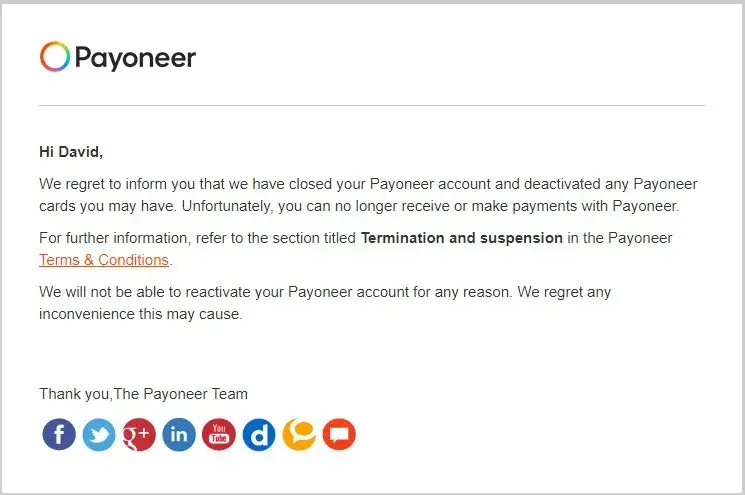Click the 'We regret to inform you' sentence

tap(200, 184)
